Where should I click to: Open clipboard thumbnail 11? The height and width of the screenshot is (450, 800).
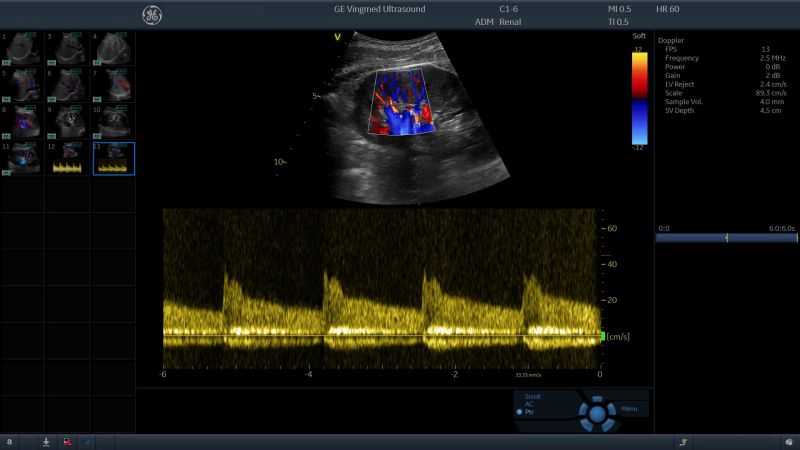coord(22,159)
